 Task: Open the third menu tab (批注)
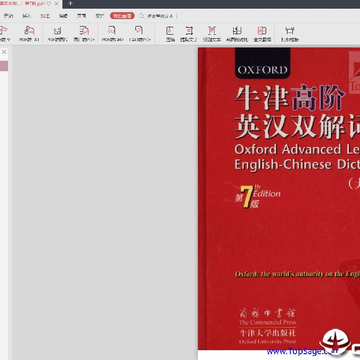coord(45,16)
